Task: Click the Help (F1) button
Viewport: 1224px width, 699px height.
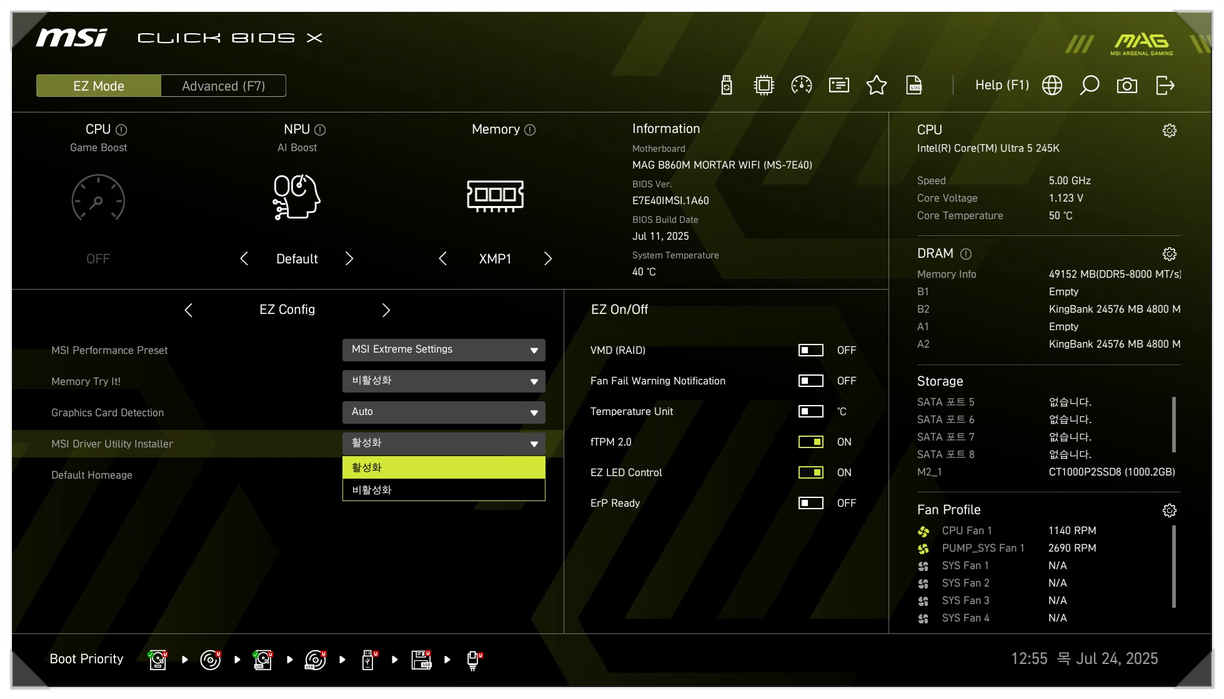Action: [x=1001, y=85]
